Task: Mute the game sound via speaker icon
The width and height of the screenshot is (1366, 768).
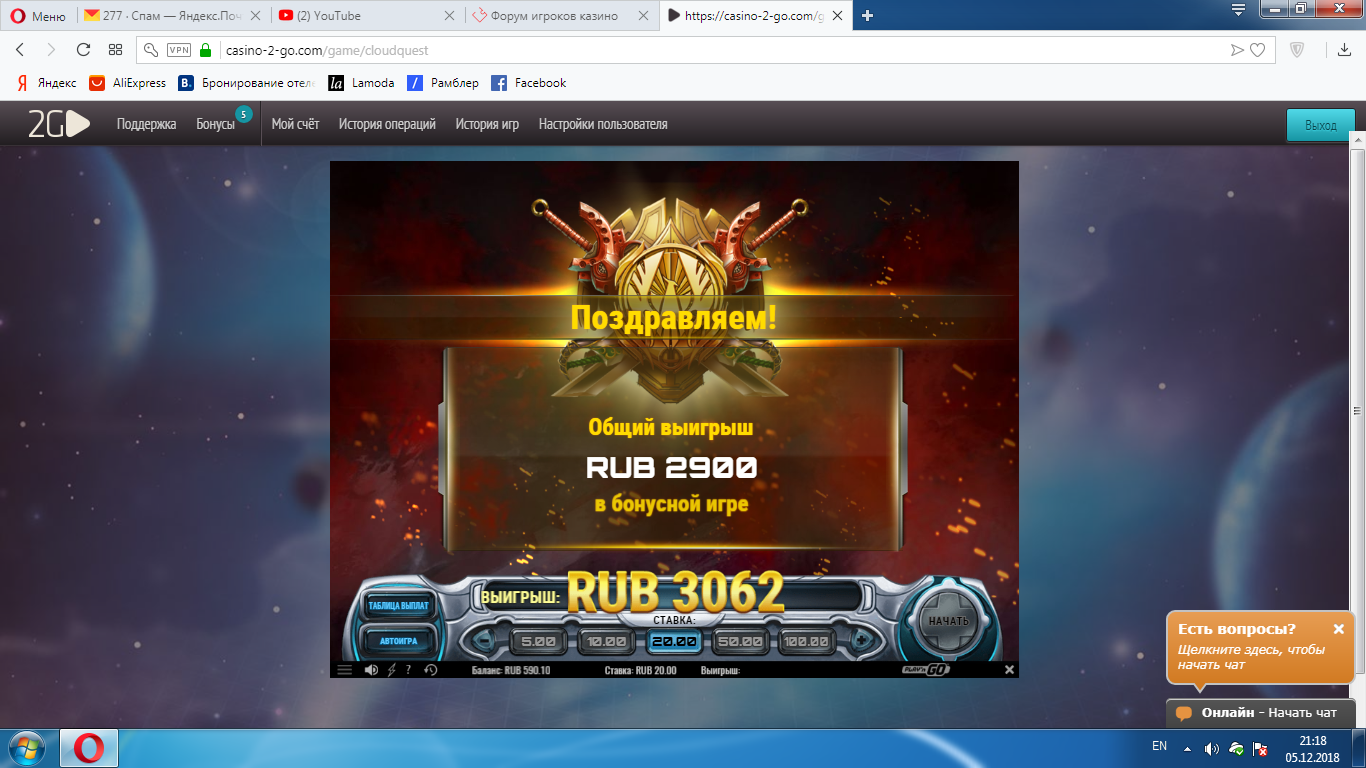Action: pos(371,670)
